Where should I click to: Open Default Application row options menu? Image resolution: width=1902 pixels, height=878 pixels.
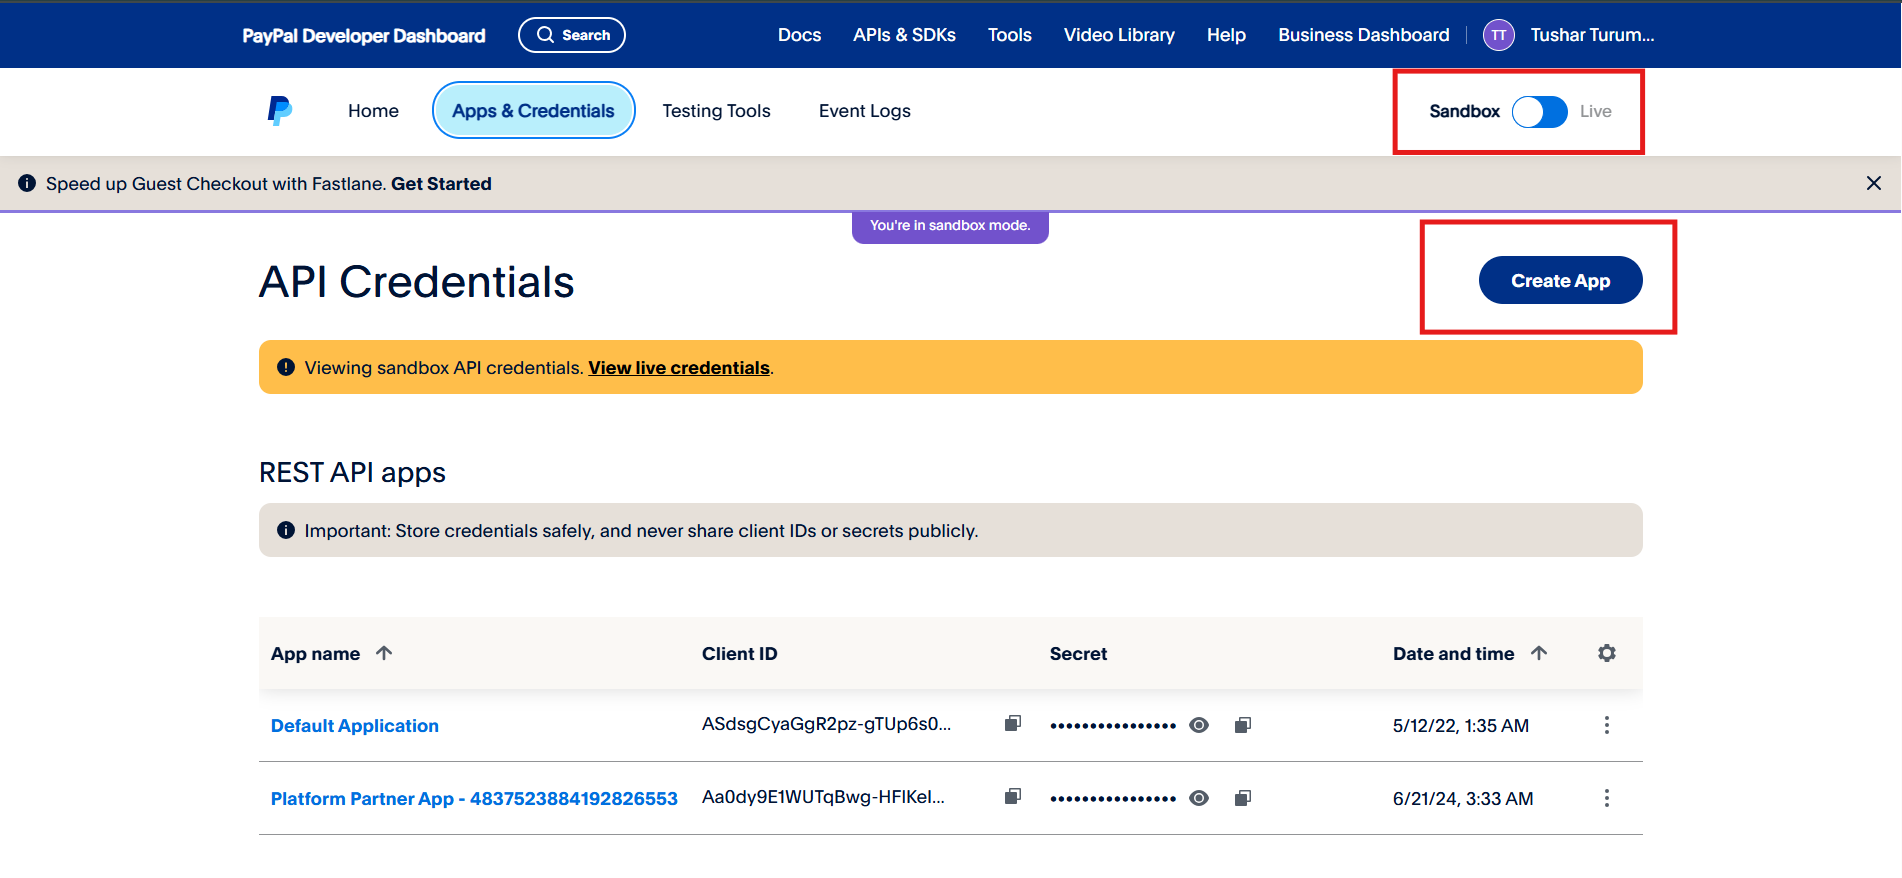[x=1606, y=725]
